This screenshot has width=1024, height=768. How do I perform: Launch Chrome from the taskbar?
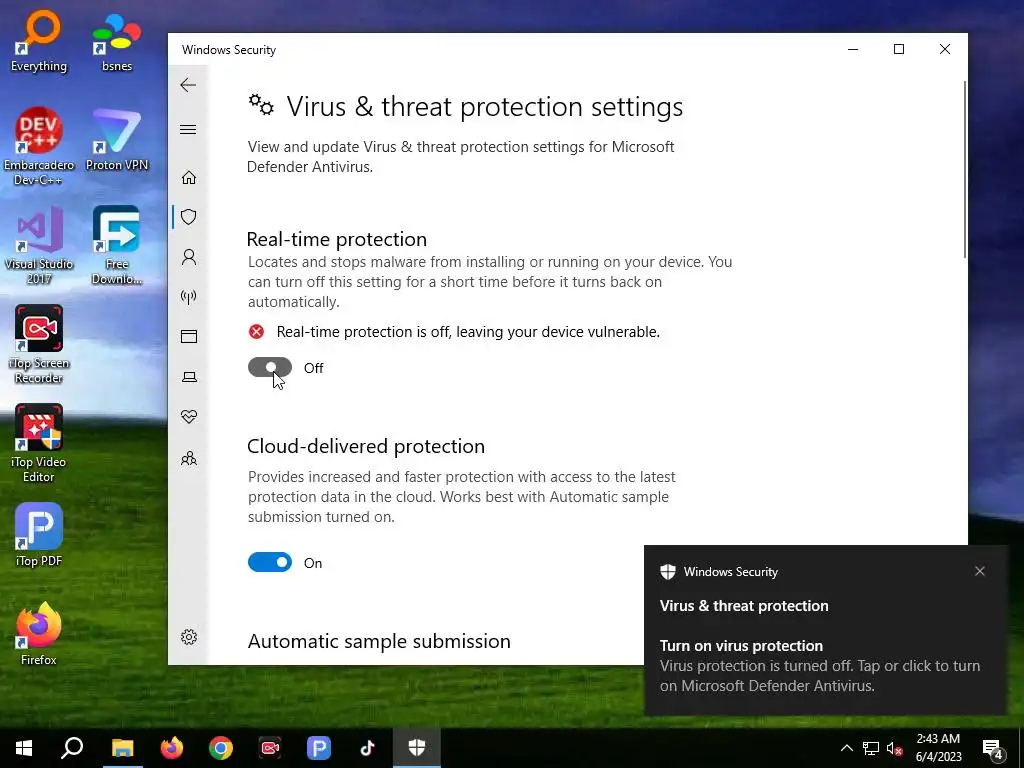(x=221, y=748)
